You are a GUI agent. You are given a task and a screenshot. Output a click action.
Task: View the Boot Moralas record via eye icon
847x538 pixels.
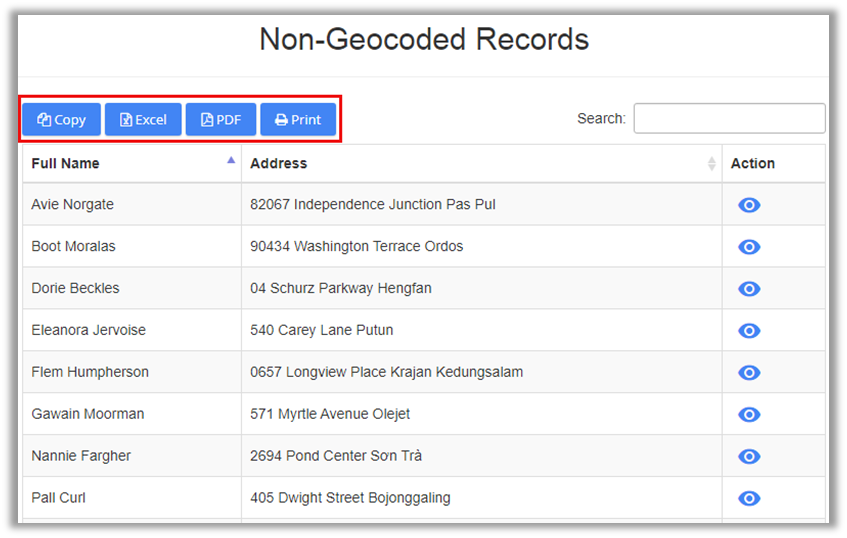pos(749,247)
